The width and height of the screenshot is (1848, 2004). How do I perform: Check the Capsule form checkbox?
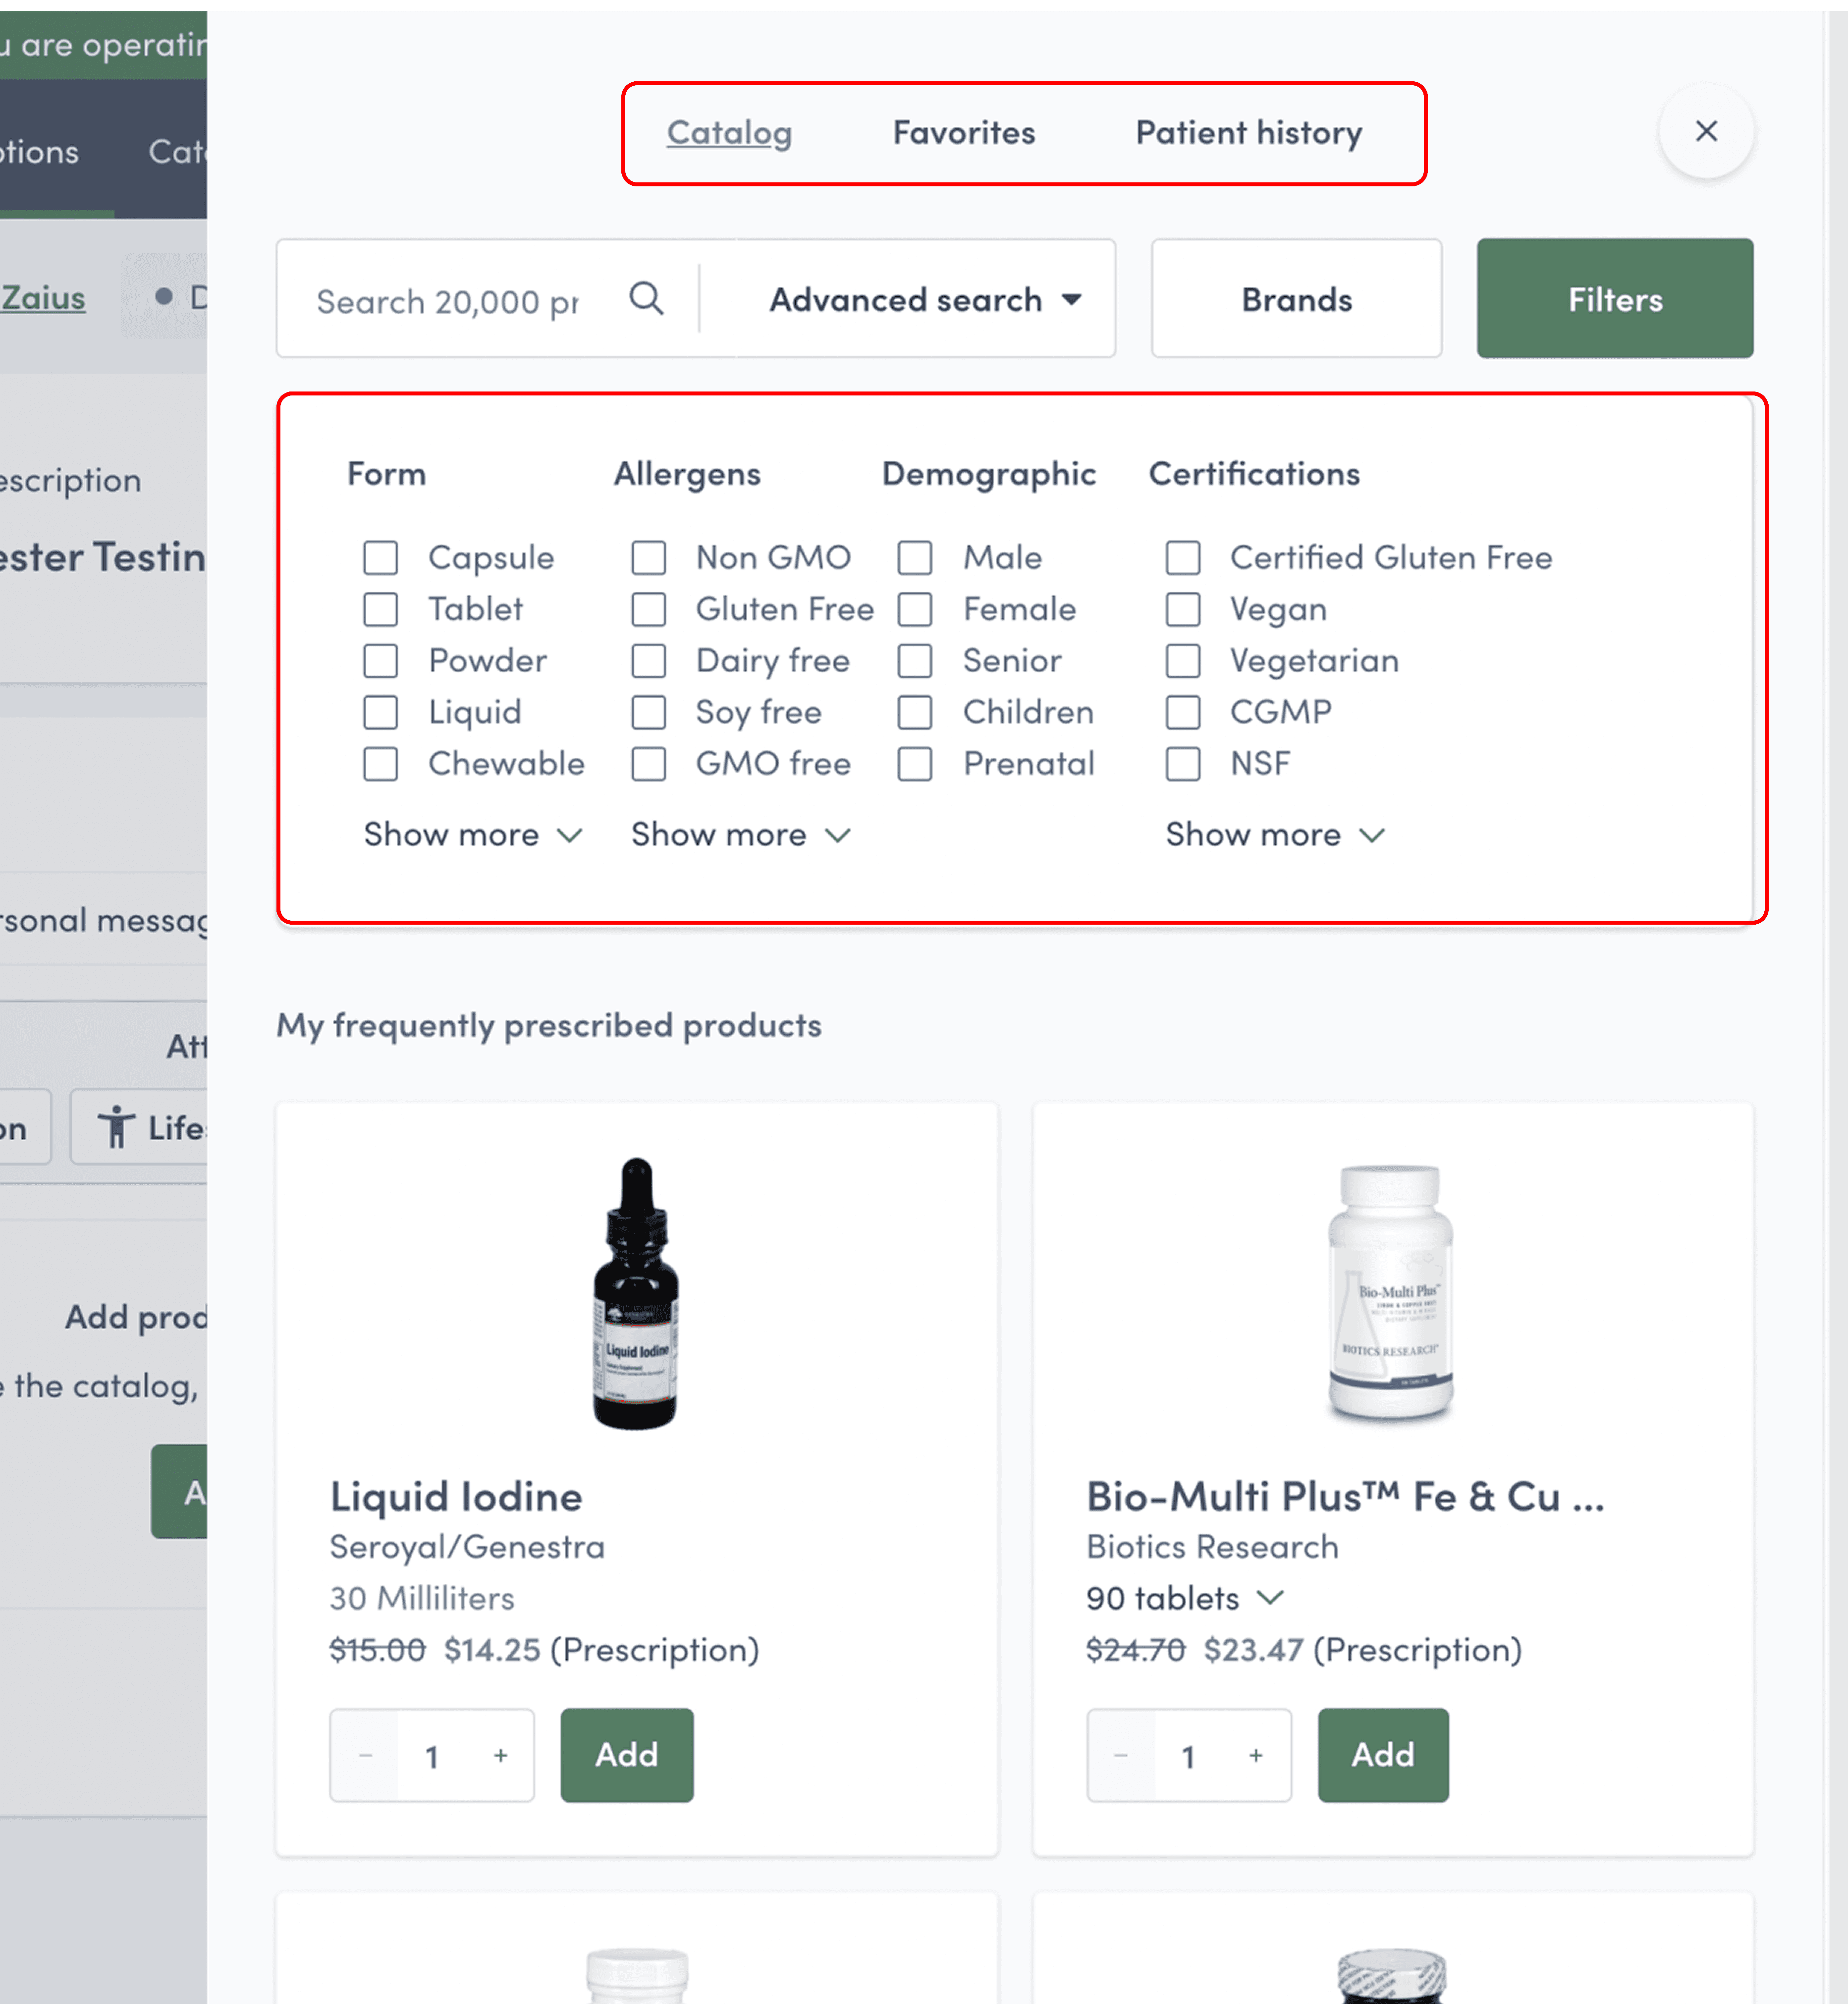click(381, 558)
